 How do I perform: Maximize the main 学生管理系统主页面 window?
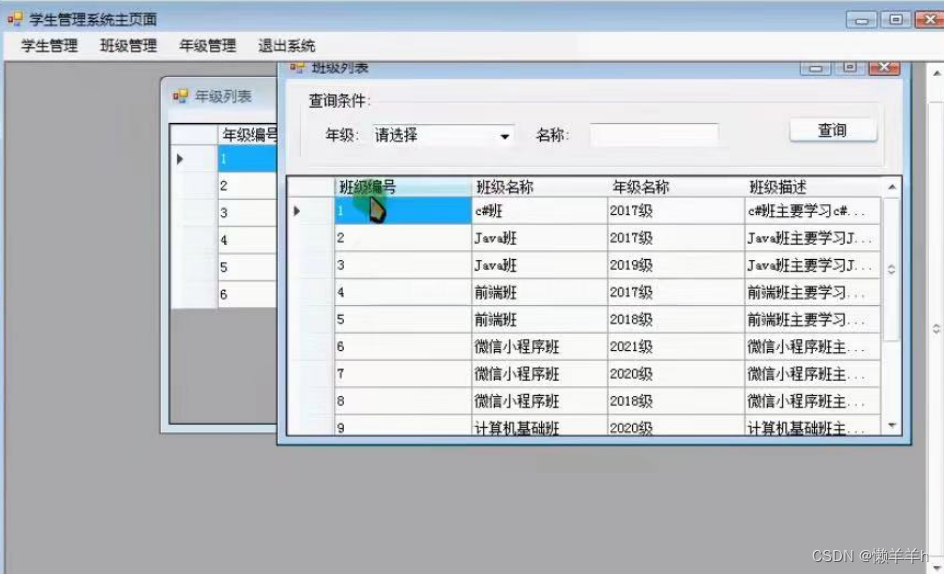[x=896, y=19]
